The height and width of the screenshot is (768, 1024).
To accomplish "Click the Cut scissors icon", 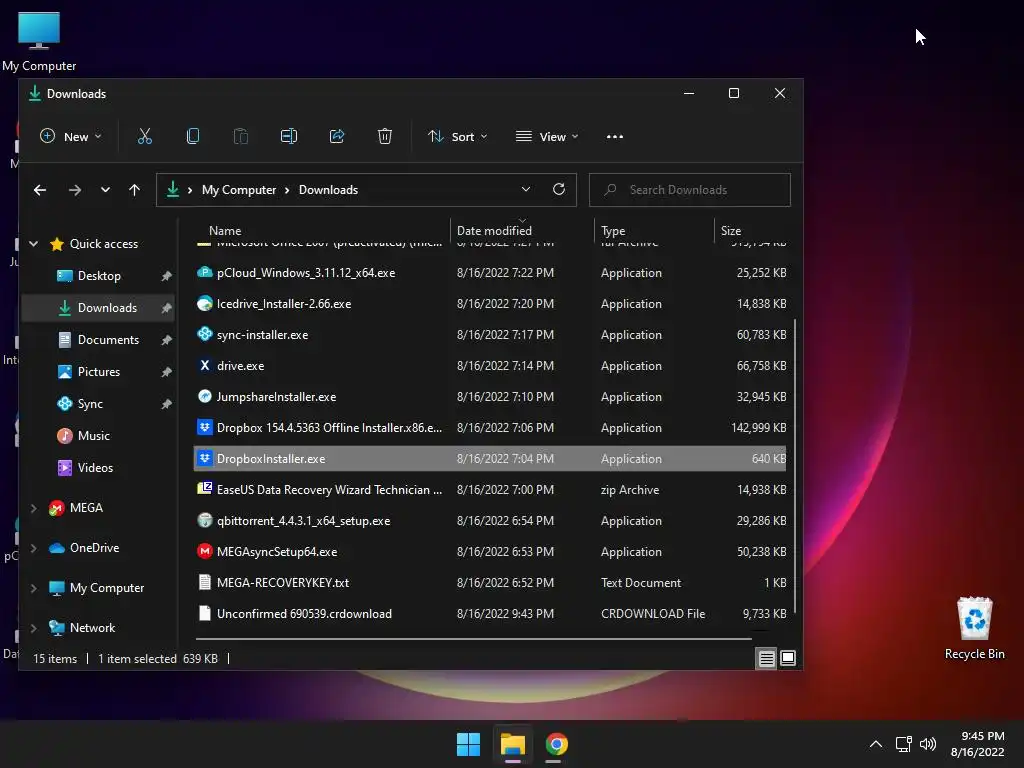I will pyautogui.click(x=144, y=136).
